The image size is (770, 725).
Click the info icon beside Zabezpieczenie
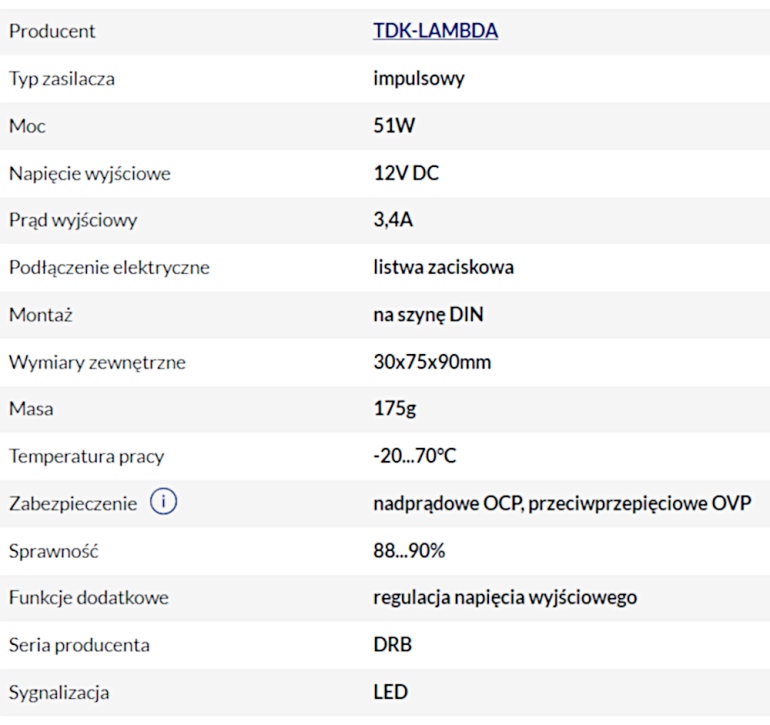pyautogui.click(x=163, y=503)
